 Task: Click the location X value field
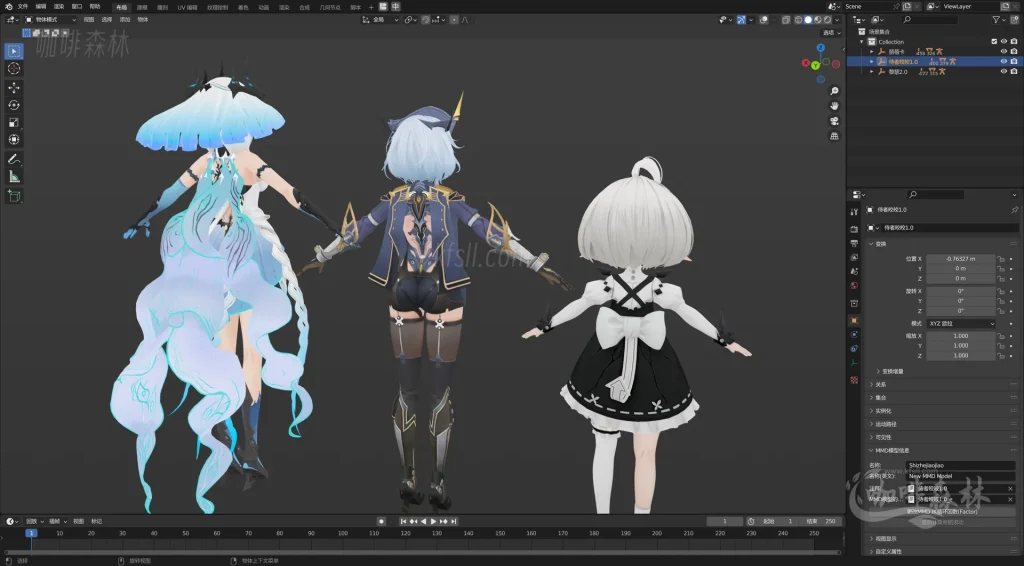[x=961, y=259]
